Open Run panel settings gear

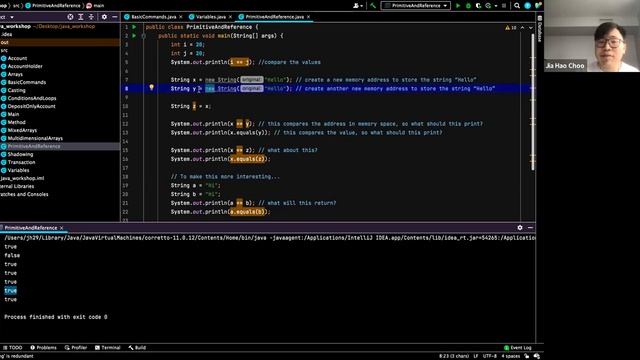tap(520, 228)
